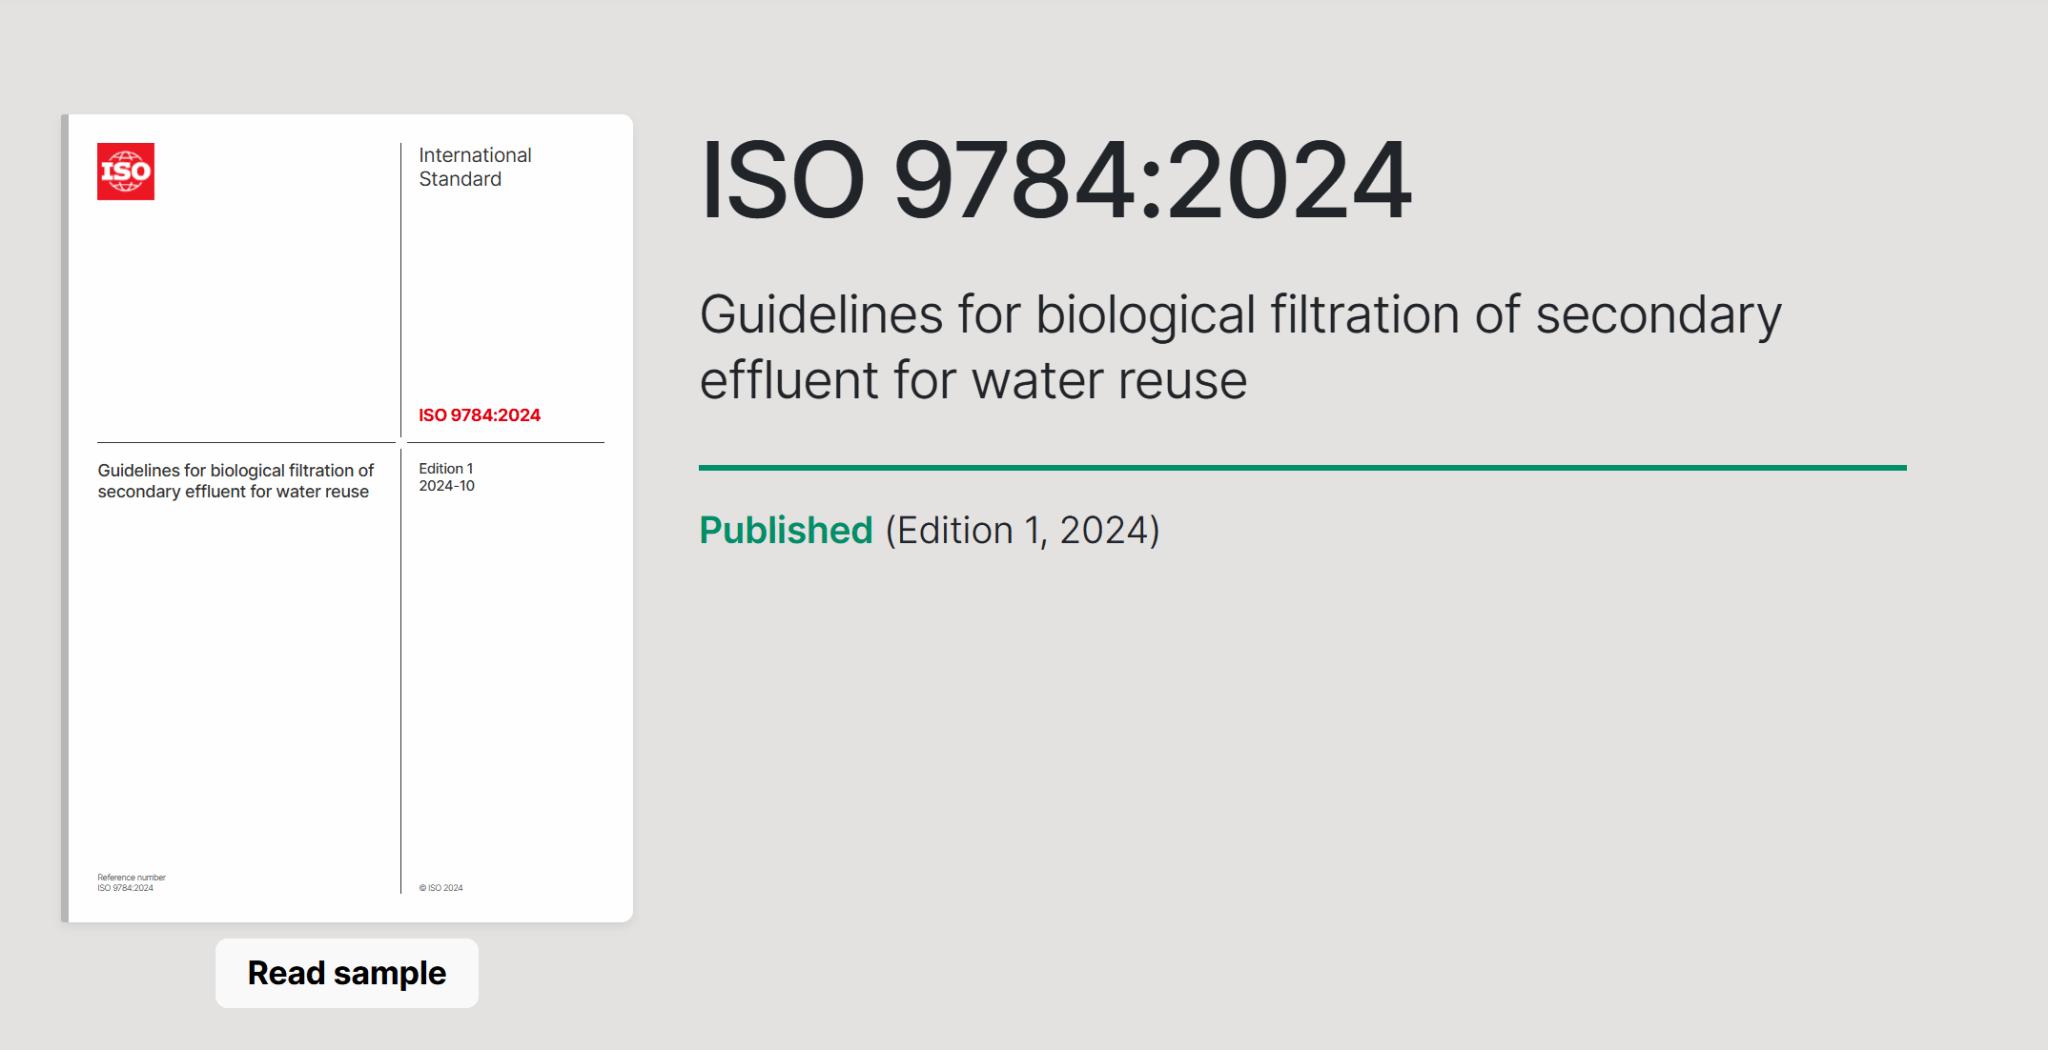Click the Edition 1 label on the cover

click(446, 468)
